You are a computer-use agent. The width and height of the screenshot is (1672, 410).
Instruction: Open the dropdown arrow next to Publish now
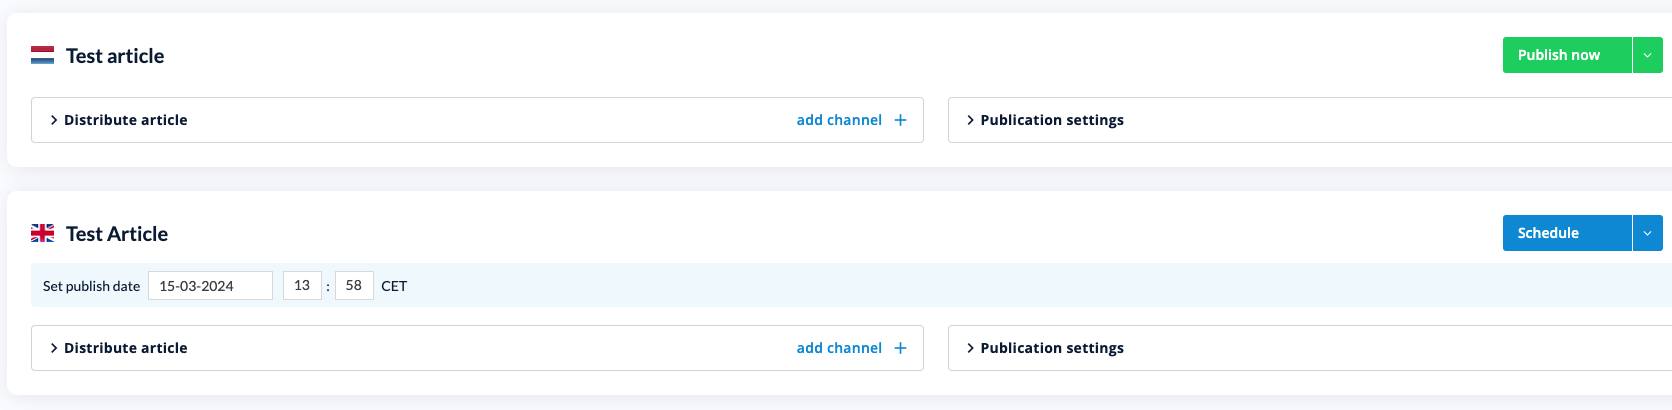point(1647,55)
